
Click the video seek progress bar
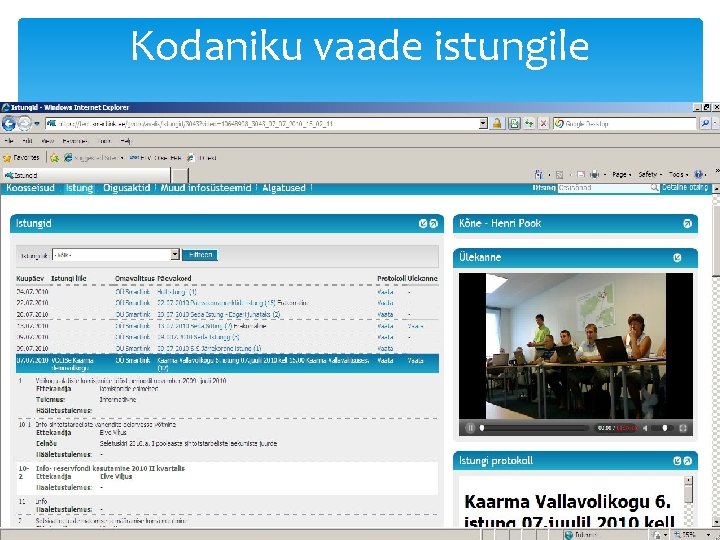(535, 428)
